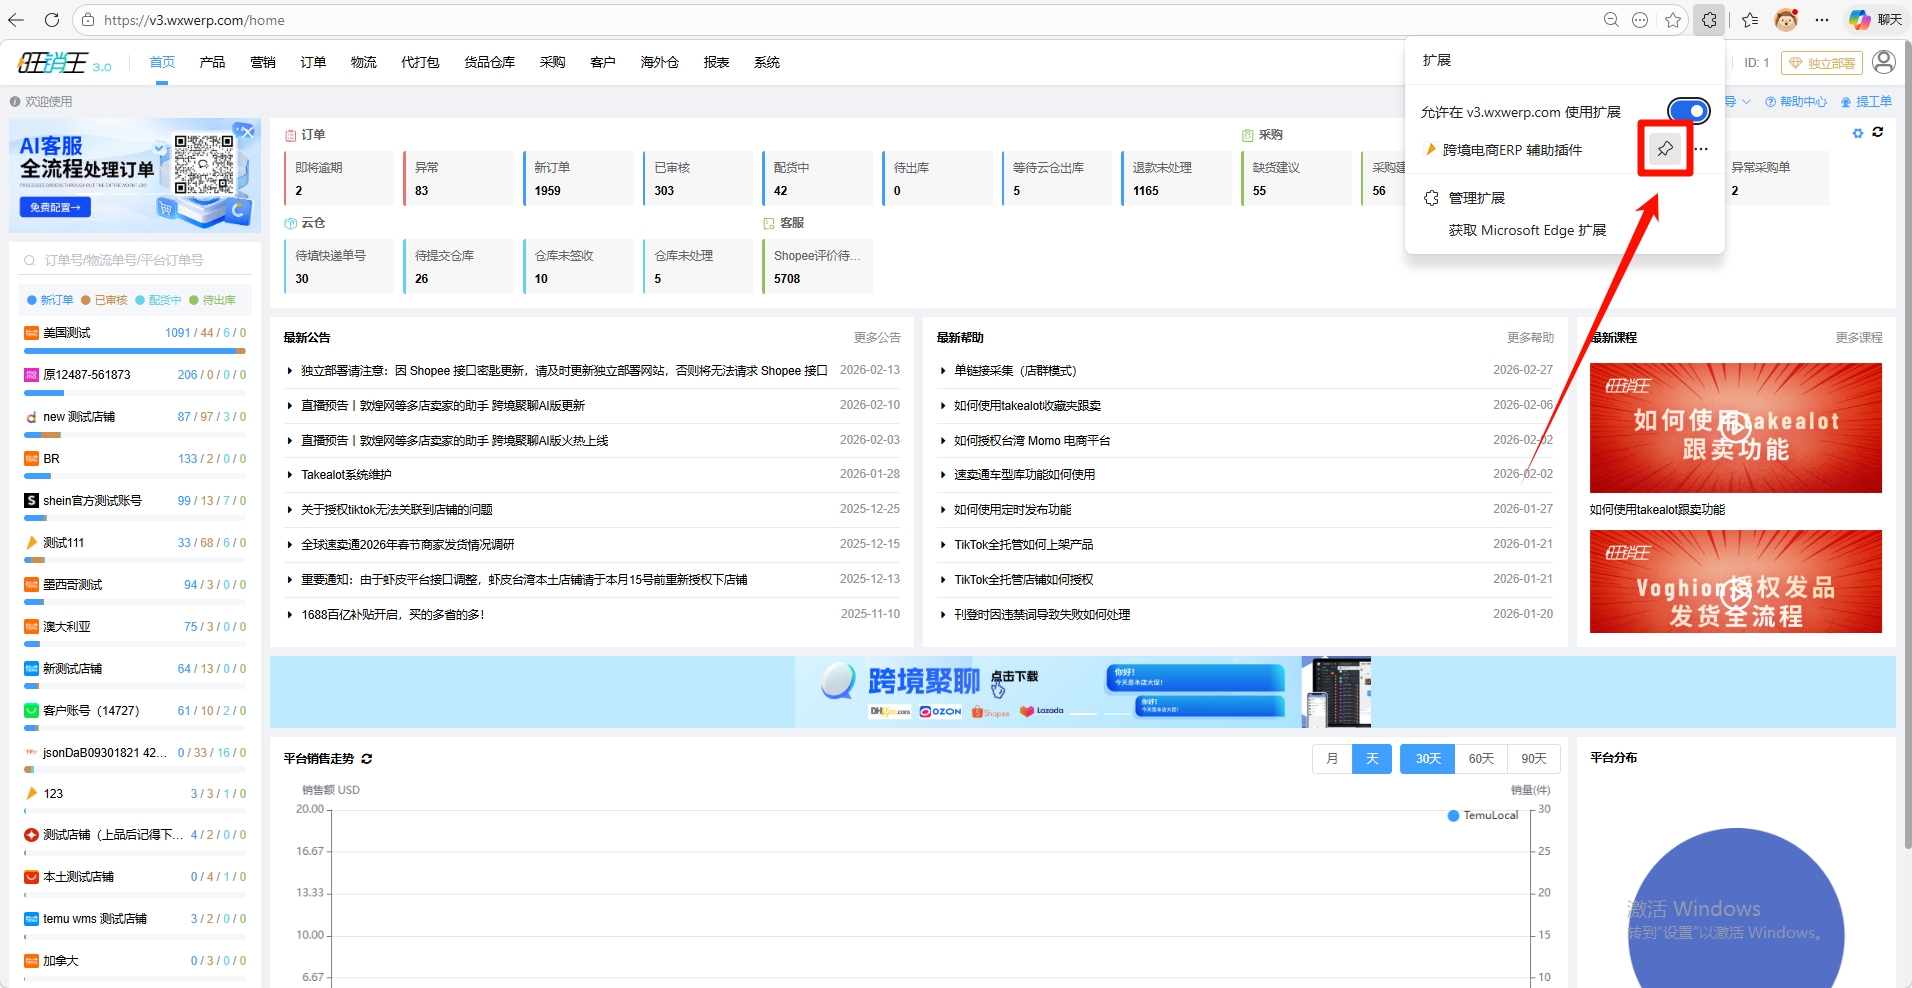This screenshot has height=988, width=1912.
Task: Click the blue dashboard settings gear
Action: [x=1857, y=133]
